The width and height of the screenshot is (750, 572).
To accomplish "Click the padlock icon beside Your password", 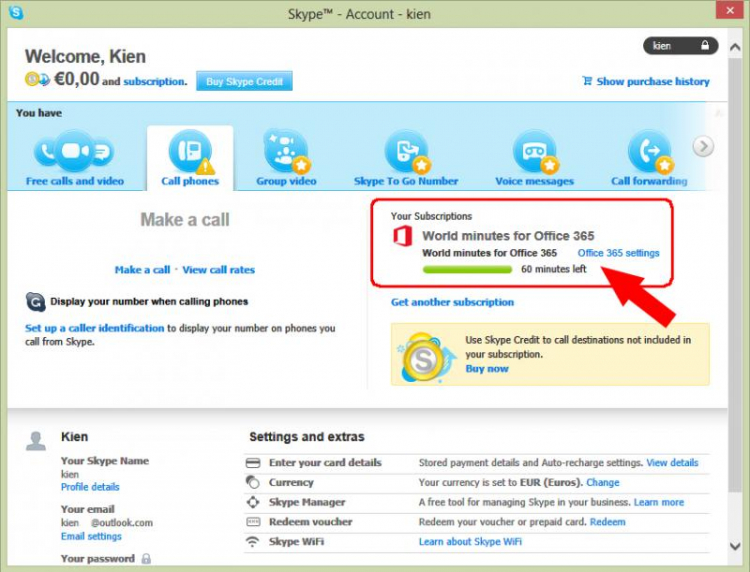I will (x=146, y=559).
